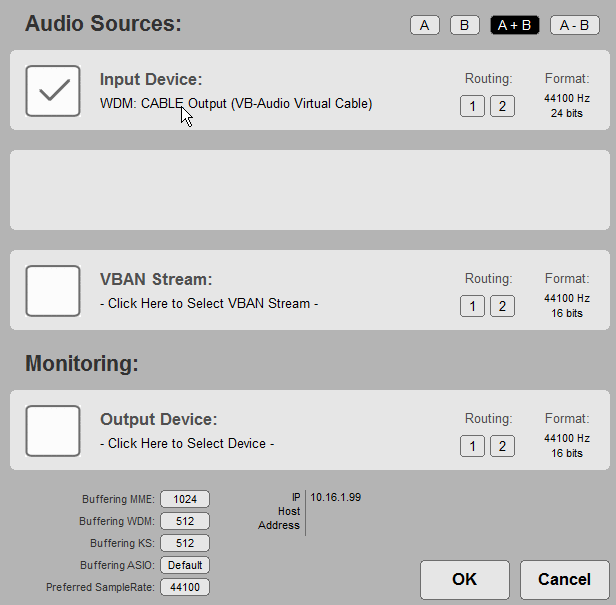Enable the Output Device monitoring checkbox
The width and height of the screenshot is (616, 605).
tap(52, 431)
